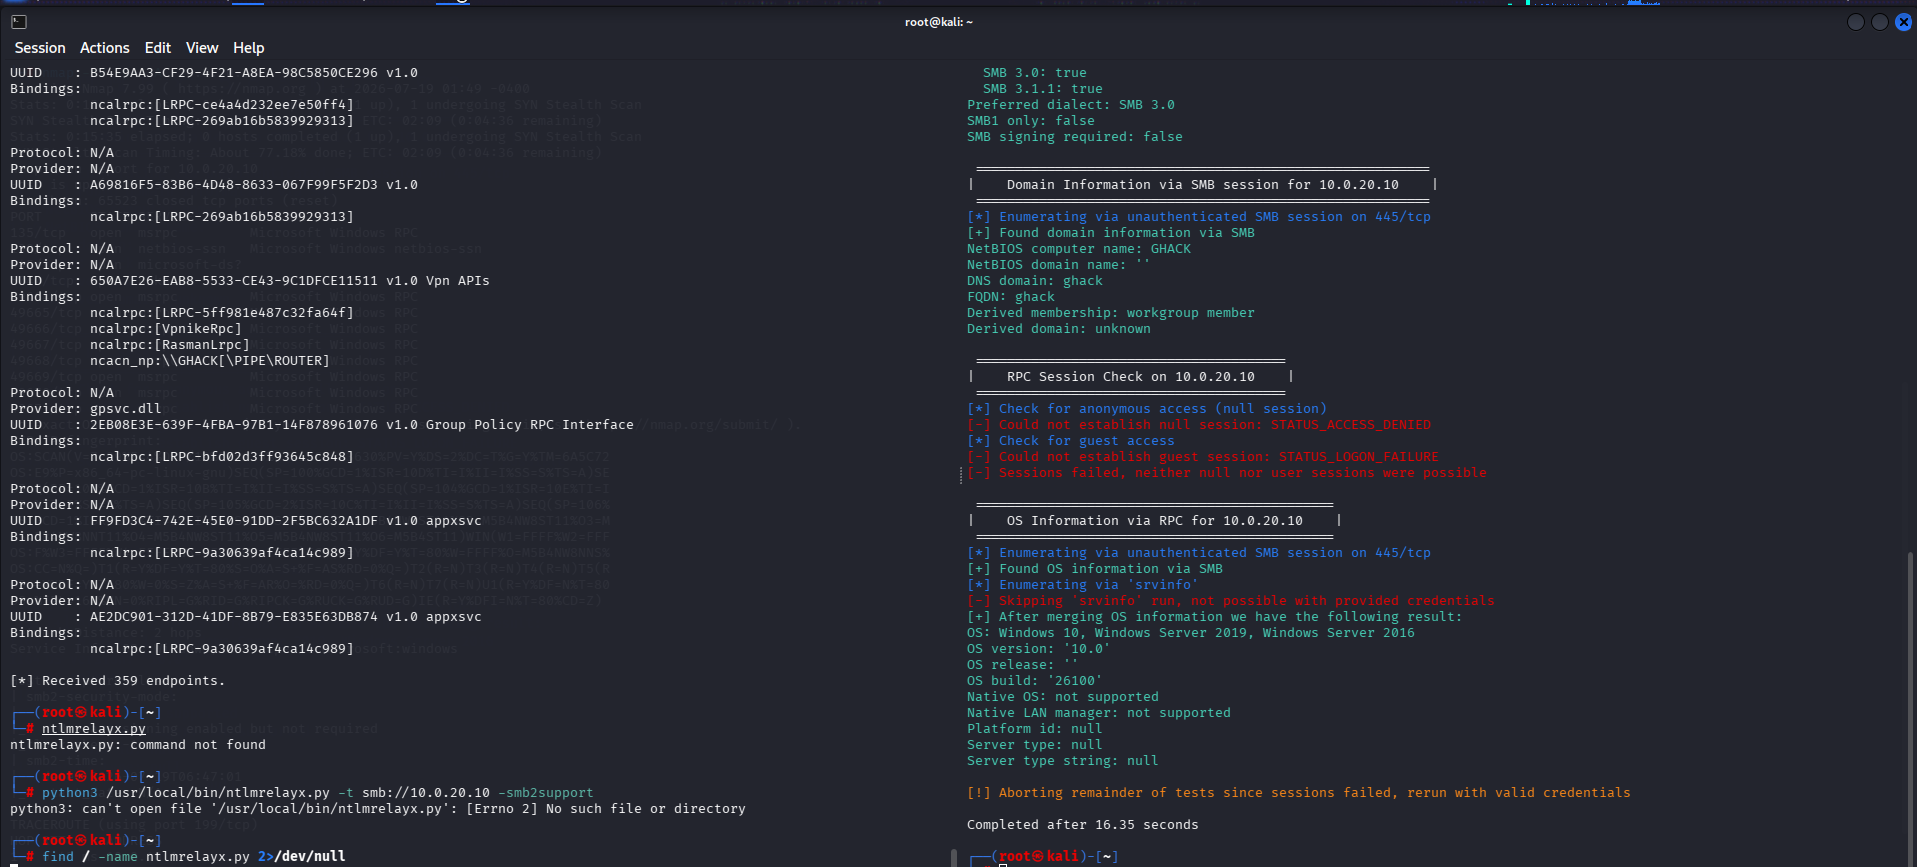Image resolution: width=1917 pixels, height=867 pixels.
Task: Open the Actions menu
Action: coord(105,48)
